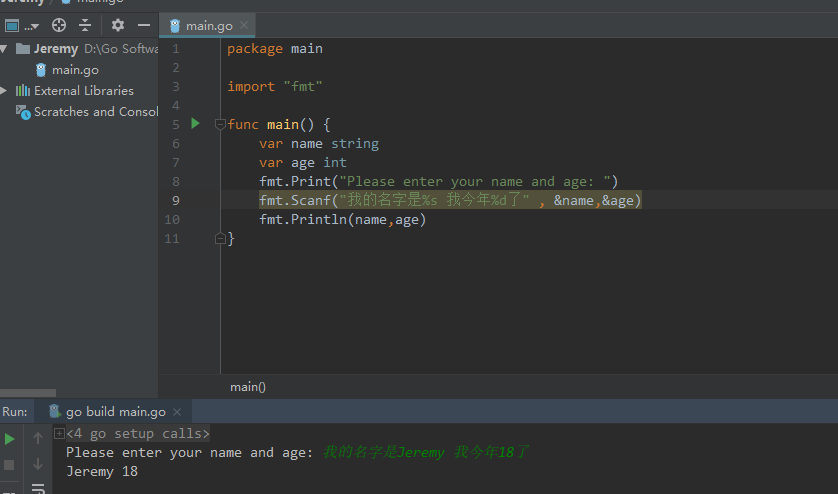Screen dimensions: 838x494
Task: Expand the 4 go setup calls fold
Action: (59, 434)
